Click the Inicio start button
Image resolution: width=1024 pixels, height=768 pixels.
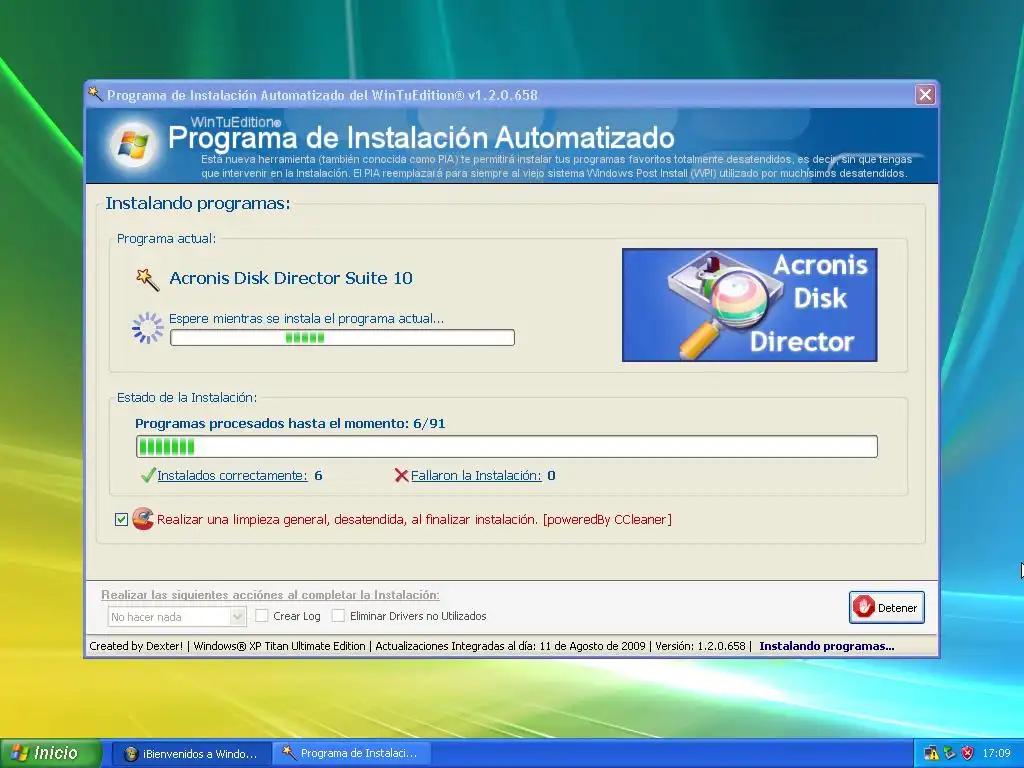click(51, 753)
